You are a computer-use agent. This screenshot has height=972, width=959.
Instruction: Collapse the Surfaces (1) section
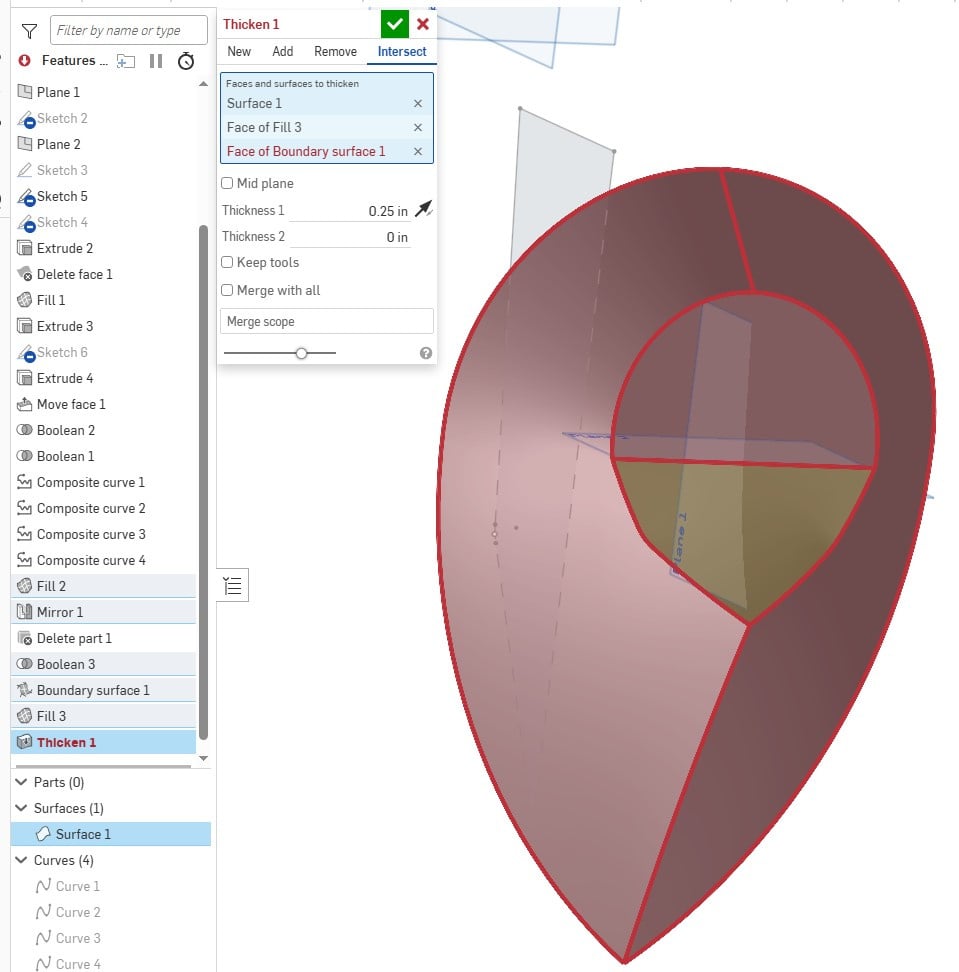point(19,808)
